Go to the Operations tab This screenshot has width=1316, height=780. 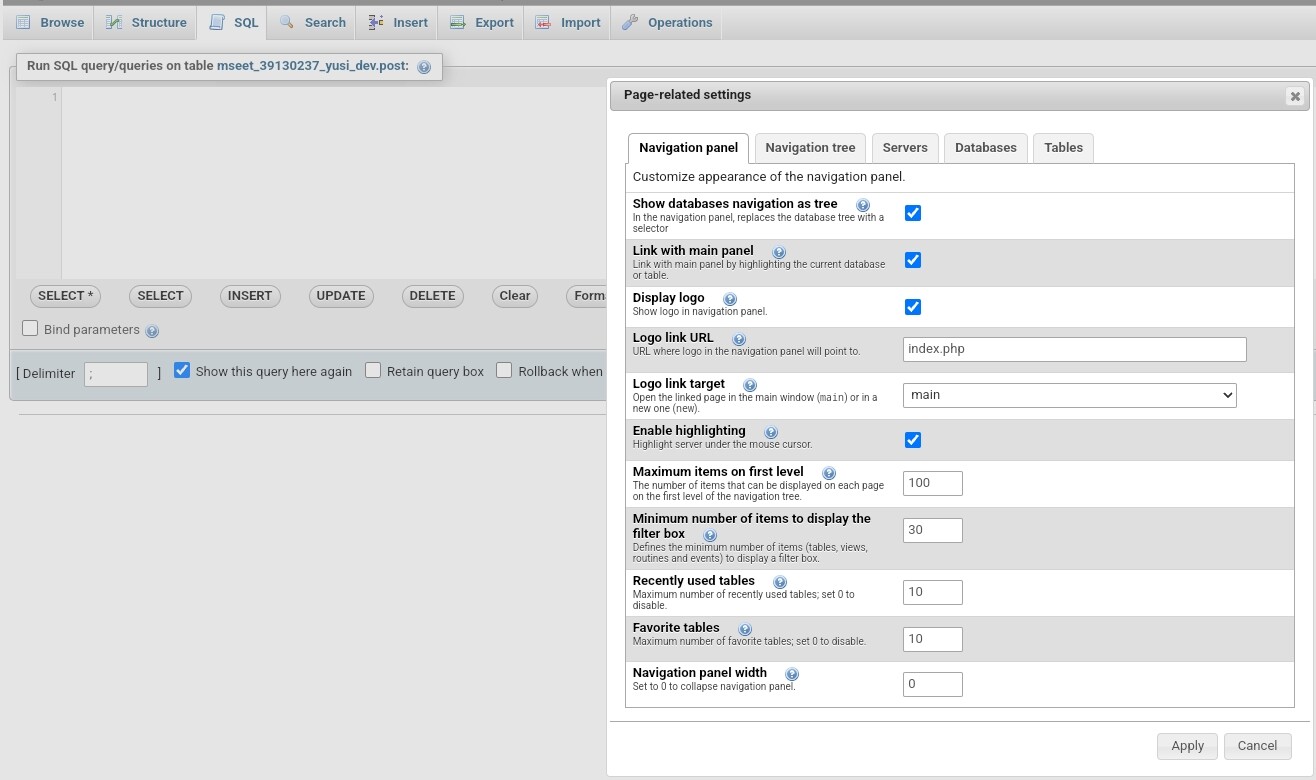[x=667, y=22]
